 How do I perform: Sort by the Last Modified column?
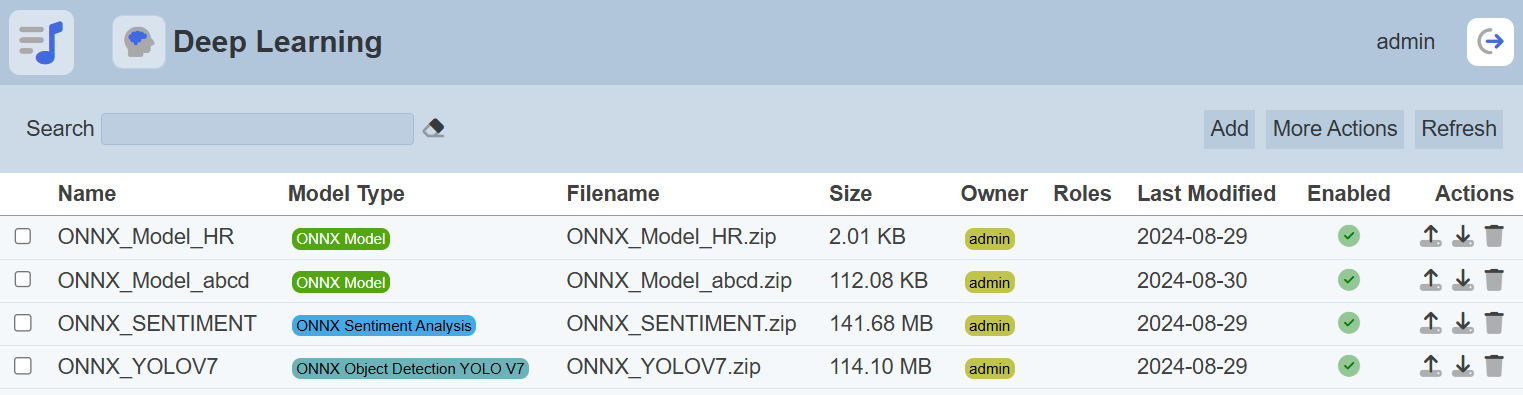tap(1206, 193)
